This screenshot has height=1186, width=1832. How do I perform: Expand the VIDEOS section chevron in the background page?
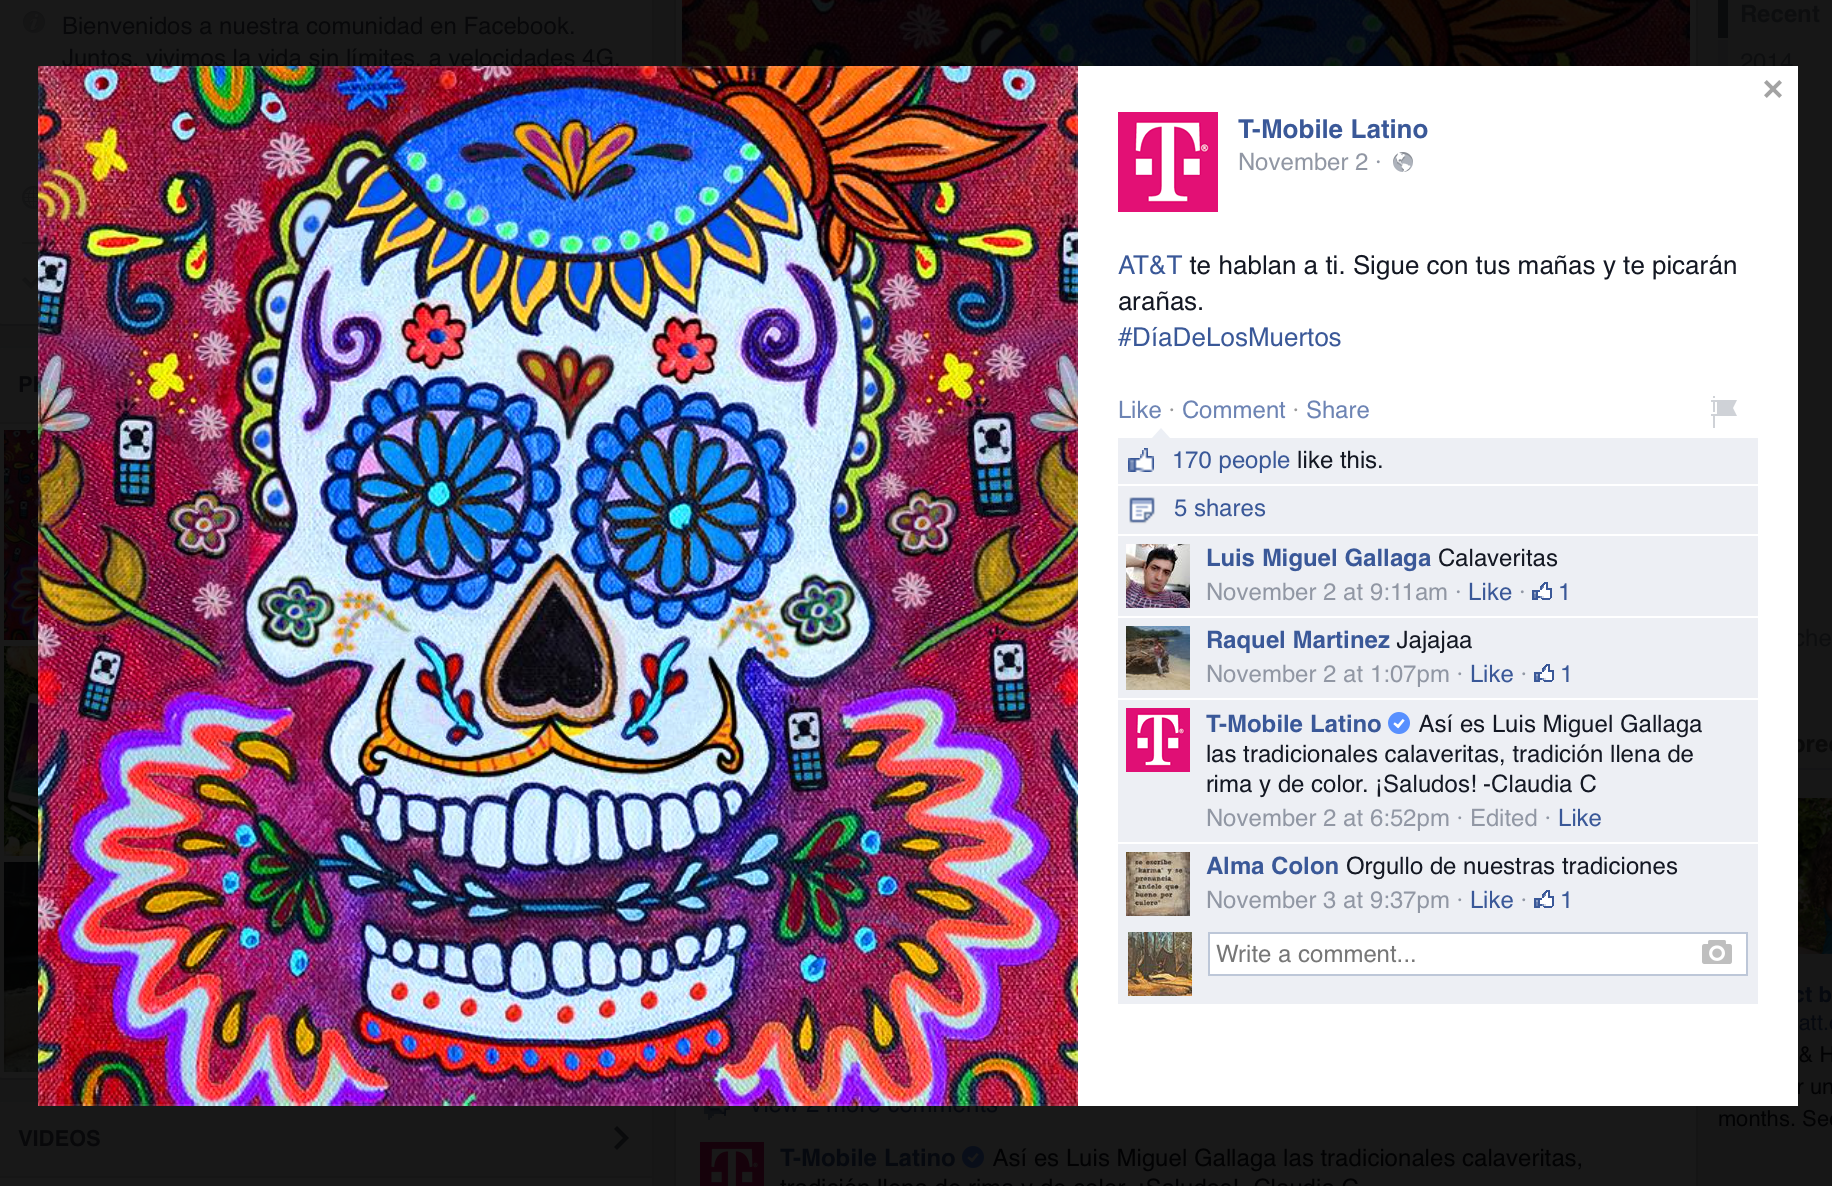(x=621, y=1138)
